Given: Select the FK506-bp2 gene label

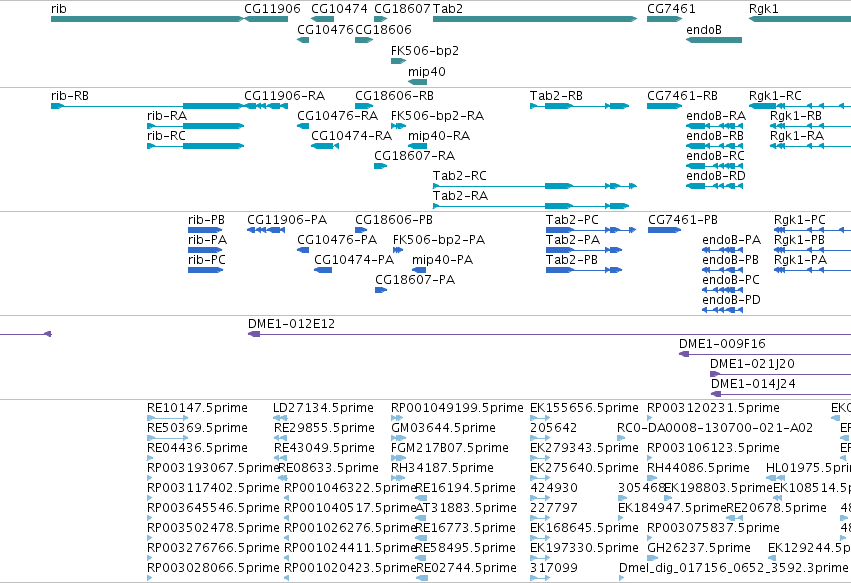Looking at the screenshot, I should tap(424, 51).
